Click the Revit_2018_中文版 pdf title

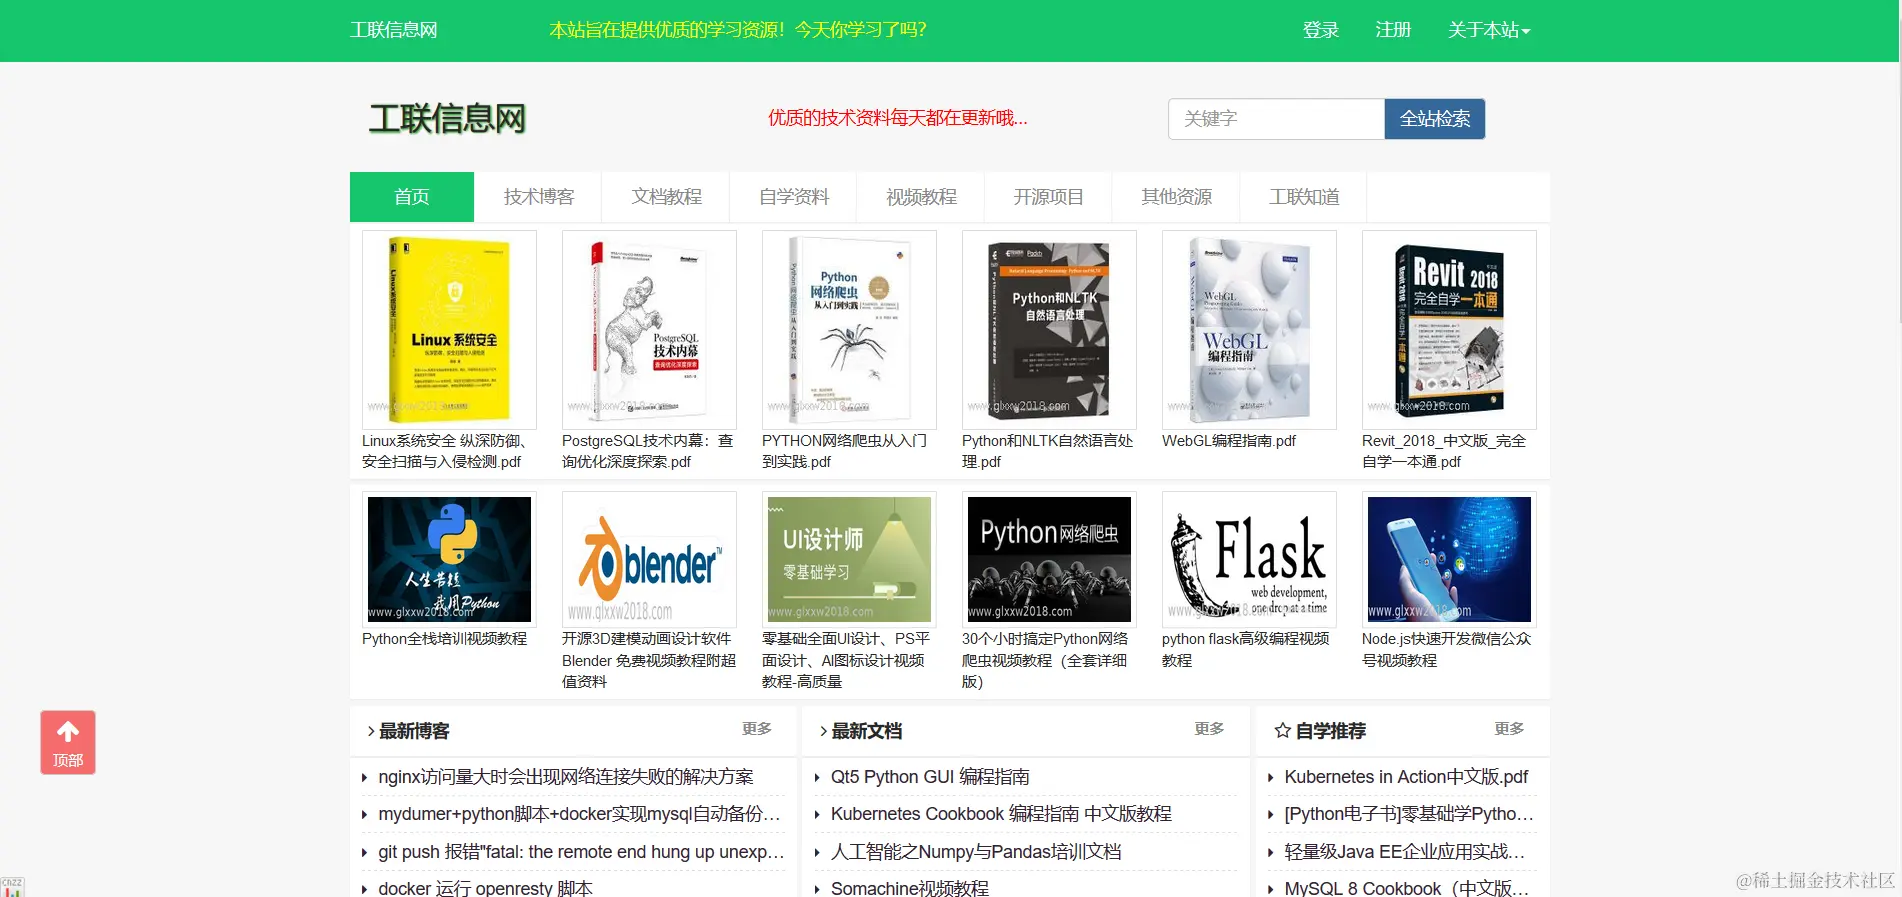1444,451
